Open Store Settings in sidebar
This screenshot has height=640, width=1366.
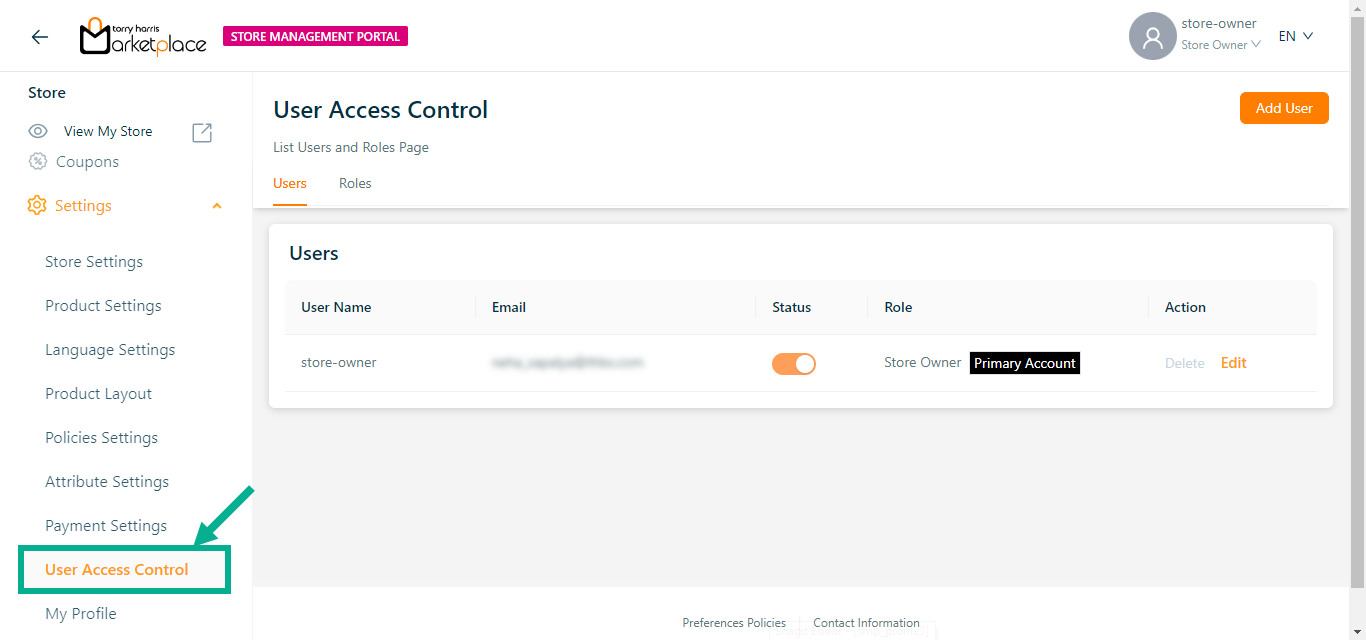click(x=94, y=262)
